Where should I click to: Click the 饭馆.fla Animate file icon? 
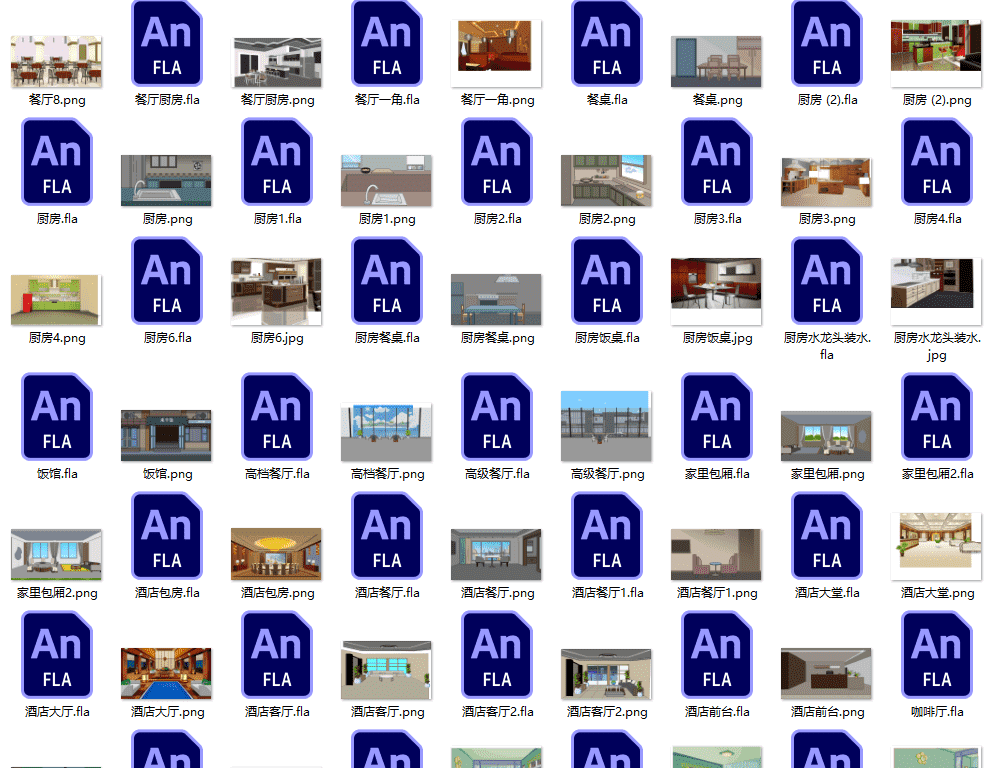pos(57,417)
